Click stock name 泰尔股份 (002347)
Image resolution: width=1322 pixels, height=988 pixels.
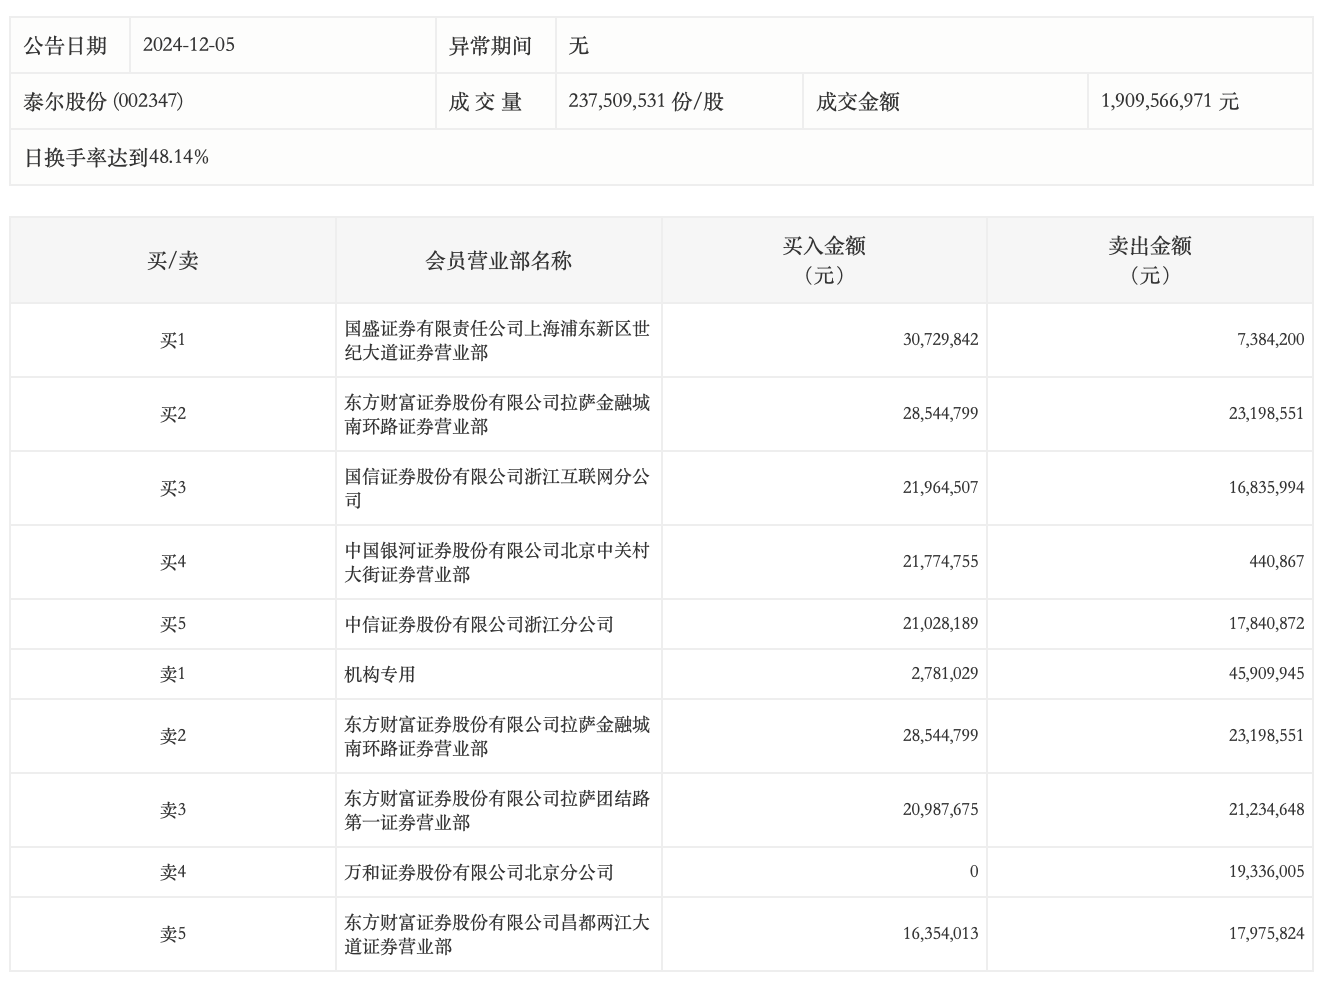tap(103, 101)
